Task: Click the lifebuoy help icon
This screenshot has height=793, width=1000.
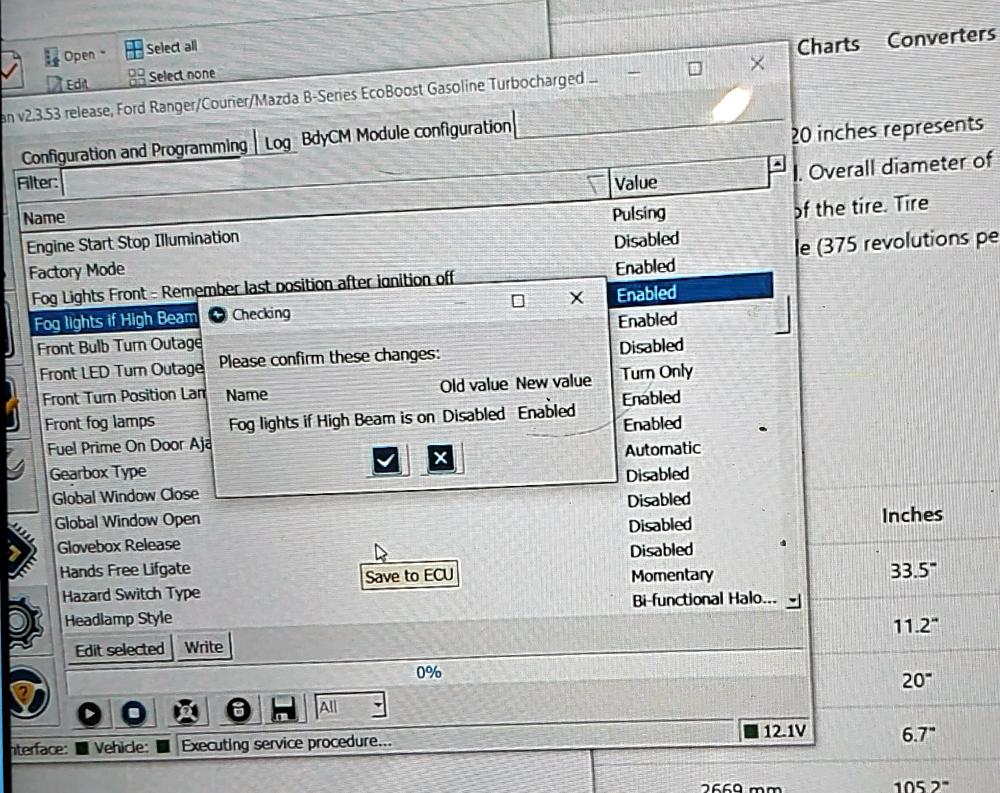Action: [x=184, y=712]
